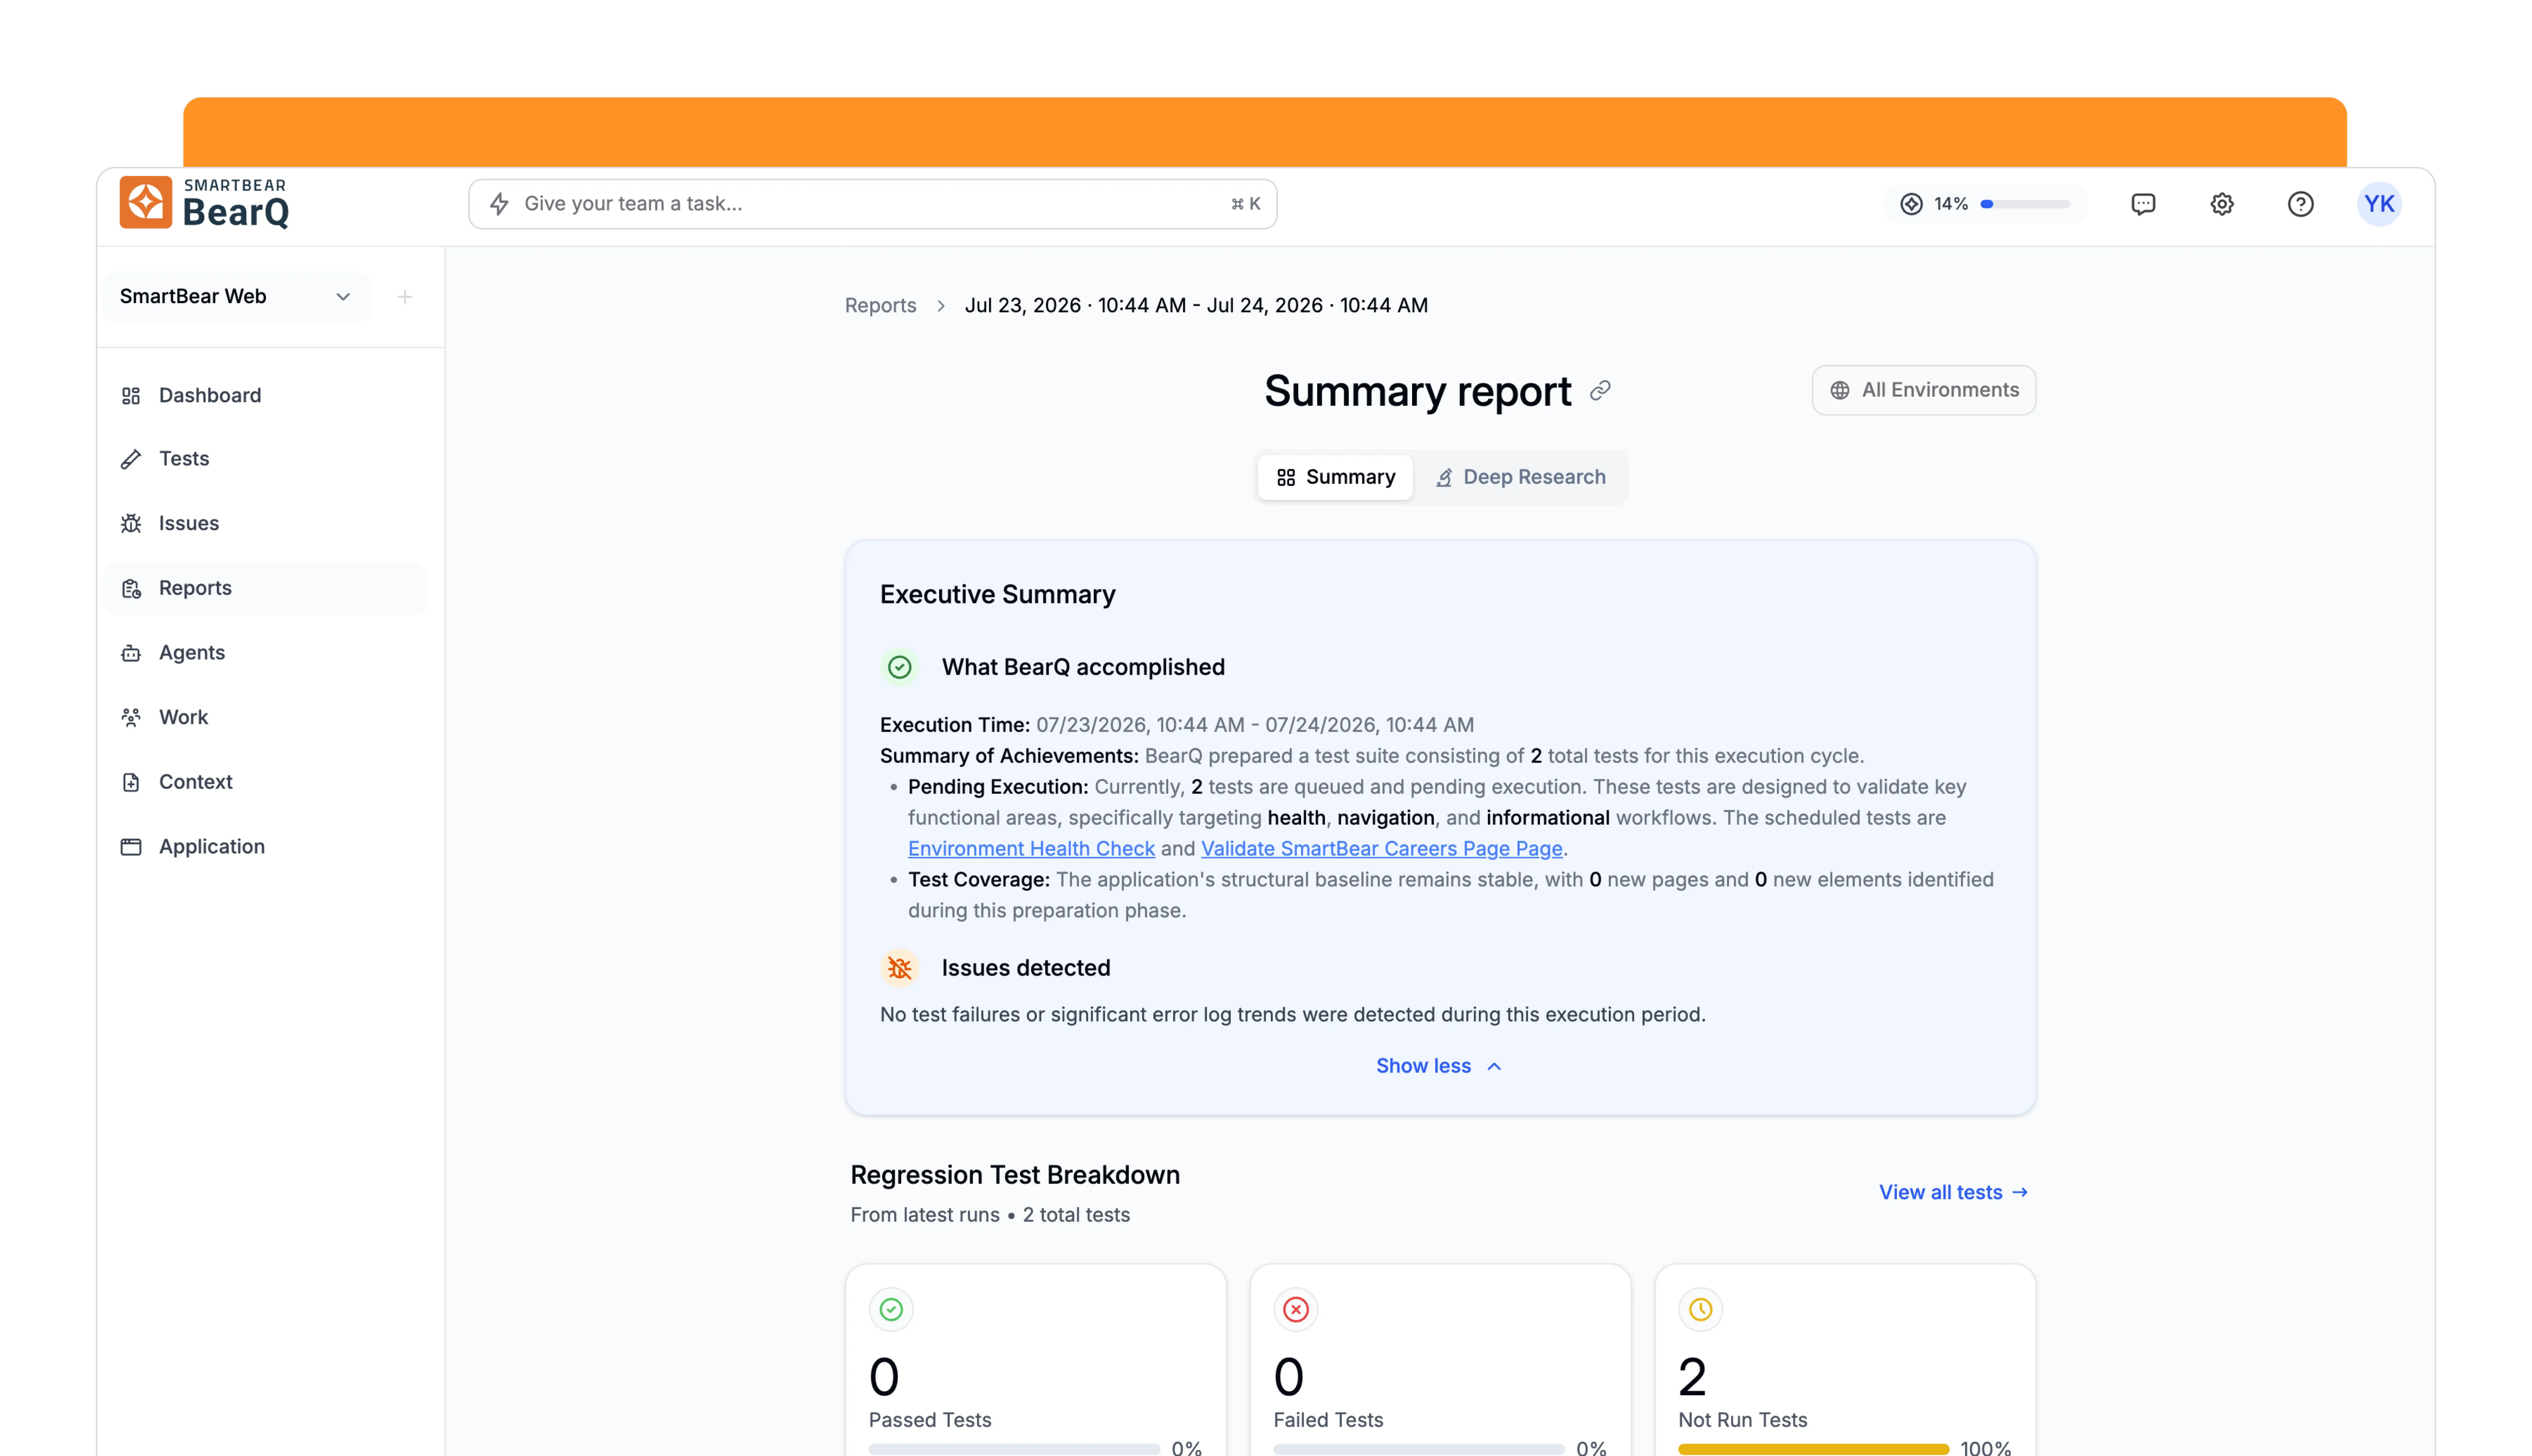The width and height of the screenshot is (2532, 1456).
Task: Click the Application window icon
Action: tap(131, 847)
